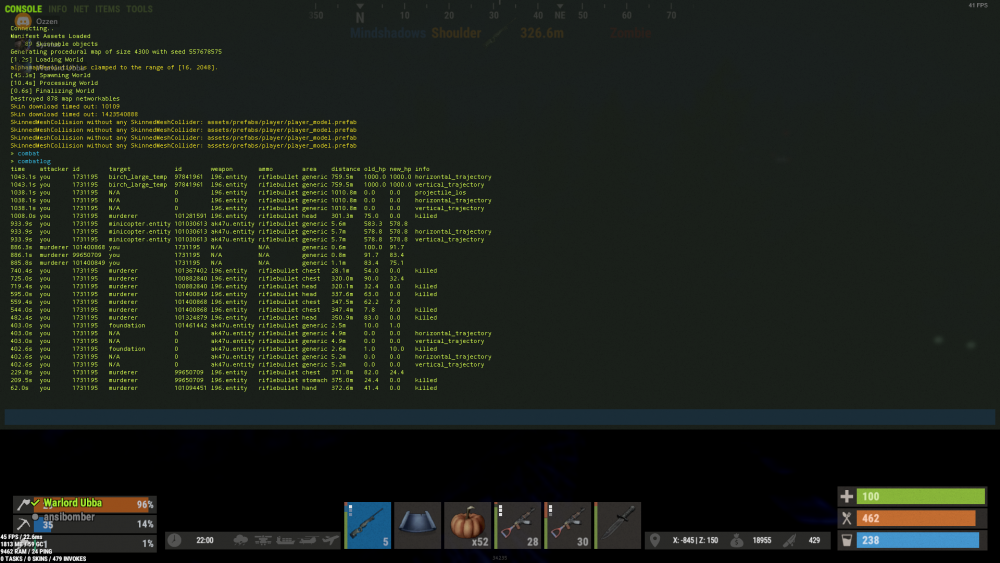Switch to the INFO console tab
Image resolution: width=1000 pixels, height=563 pixels.
(58, 9)
